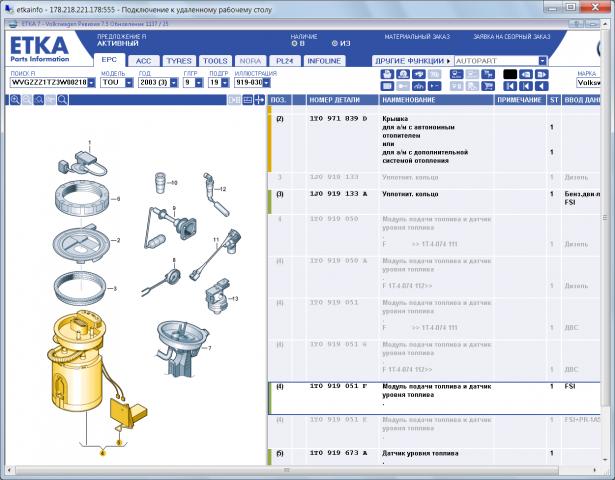Click the cover part 2 in diagram
Viewport: 615px width, 480px height.
[80, 243]
